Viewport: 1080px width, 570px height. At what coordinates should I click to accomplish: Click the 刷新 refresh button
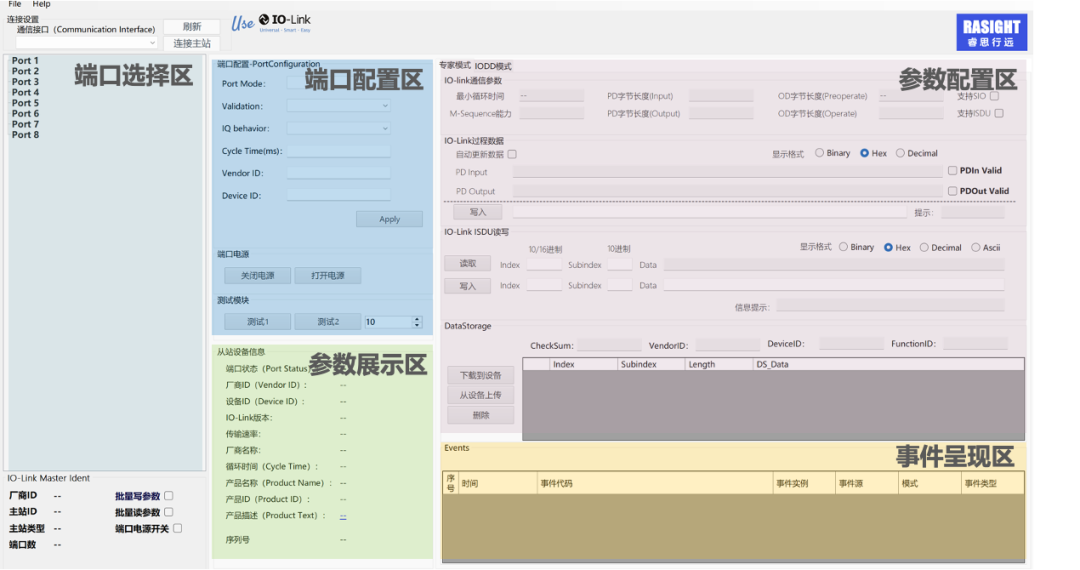[x=191, y=27]
